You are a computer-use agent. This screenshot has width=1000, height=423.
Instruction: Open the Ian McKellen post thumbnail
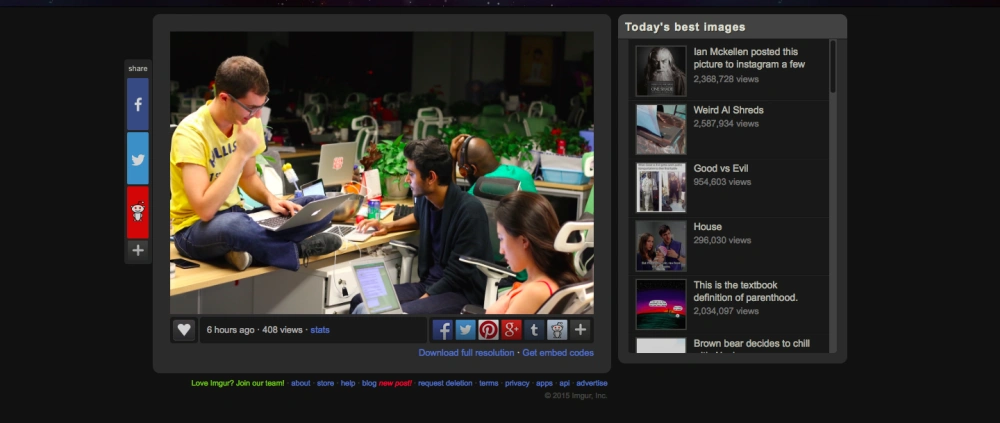click(661, 71)
